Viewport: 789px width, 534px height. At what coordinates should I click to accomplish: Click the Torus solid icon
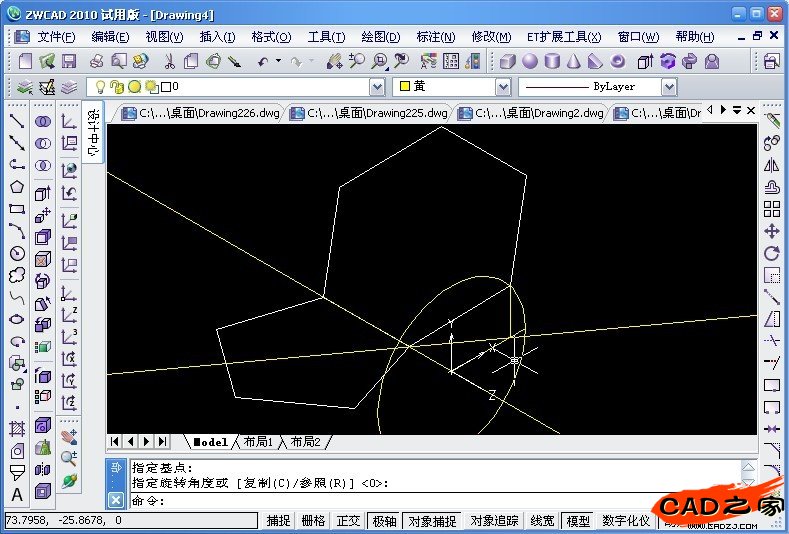coord(617,61)
